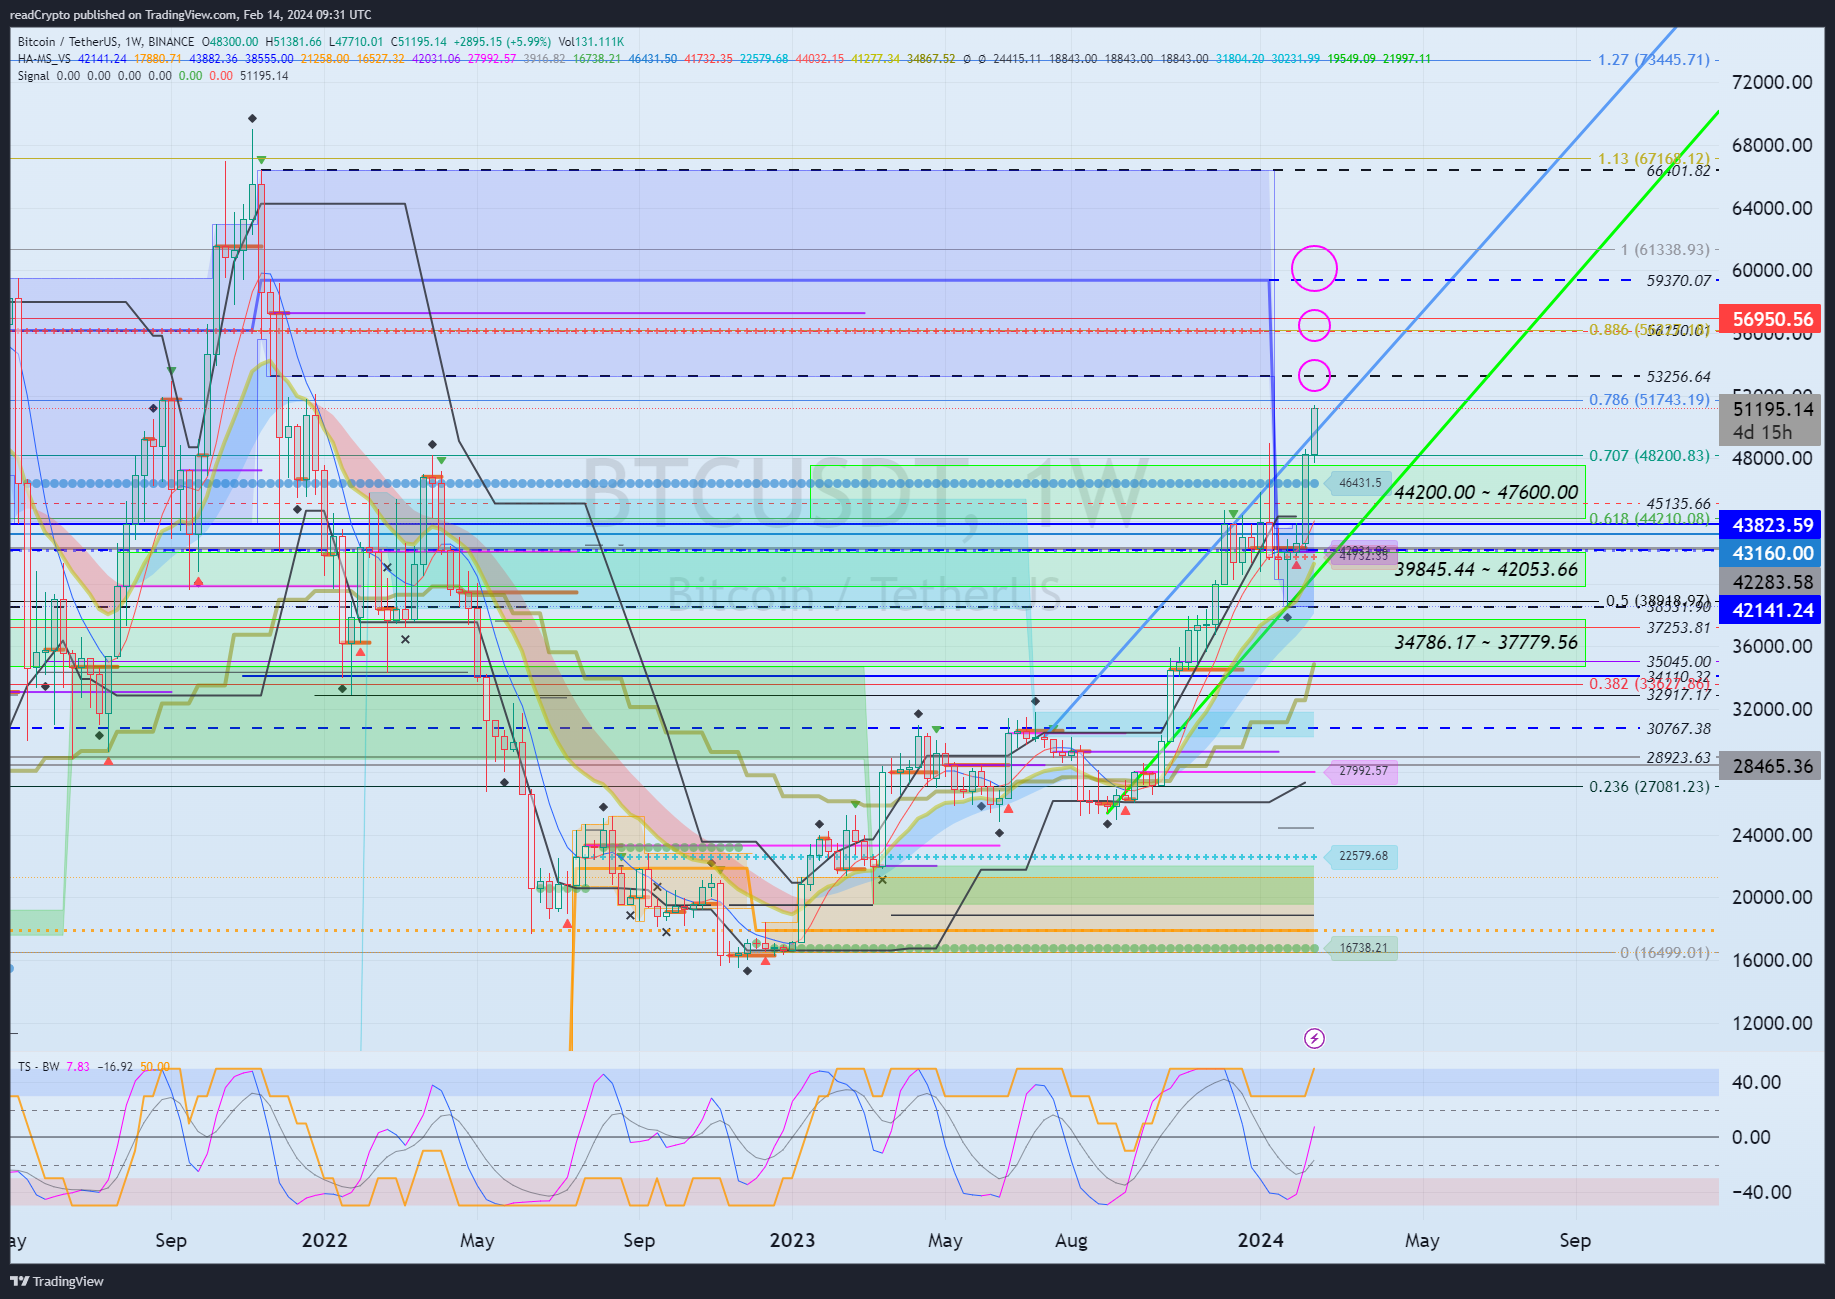Click the 0.236 (27081.23) Fibonacci label
The width and height of the screenshot is (1835, 1299).
[x=1650, y=787]
